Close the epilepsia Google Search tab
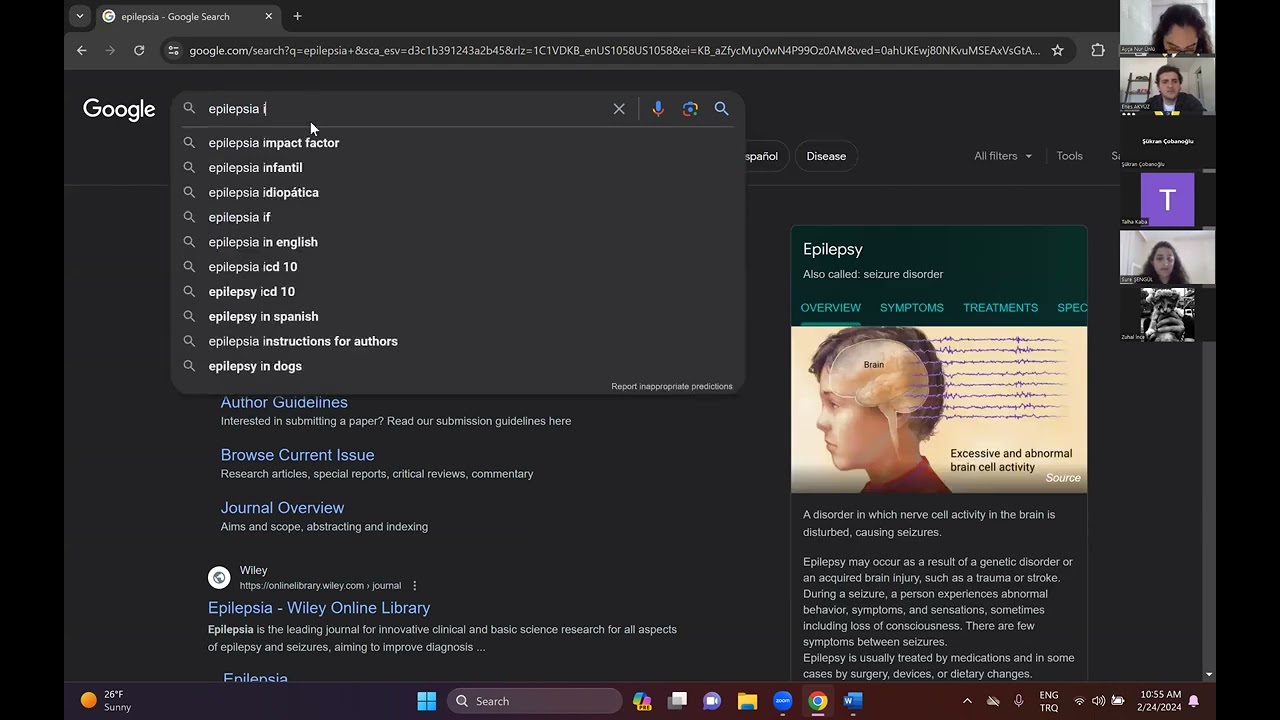1280x720 pixels. [x=269, y=16]
